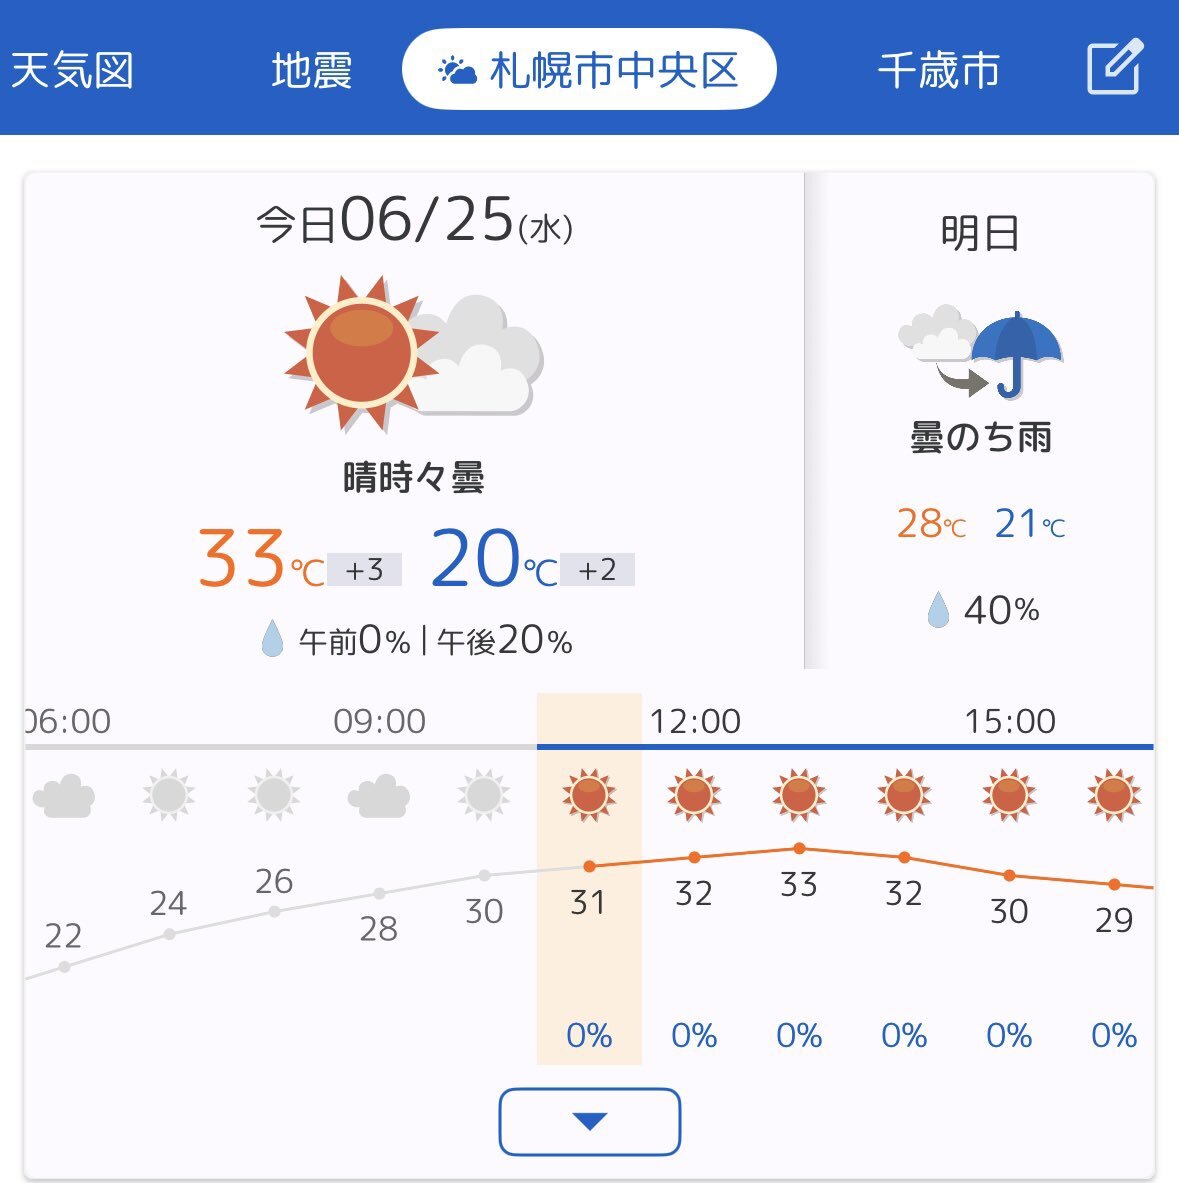Viewport: 1179px width, 1183px height.
Task: Click the 15:00 time marker
Action: pyautogui.click(x=1010, y=721)
